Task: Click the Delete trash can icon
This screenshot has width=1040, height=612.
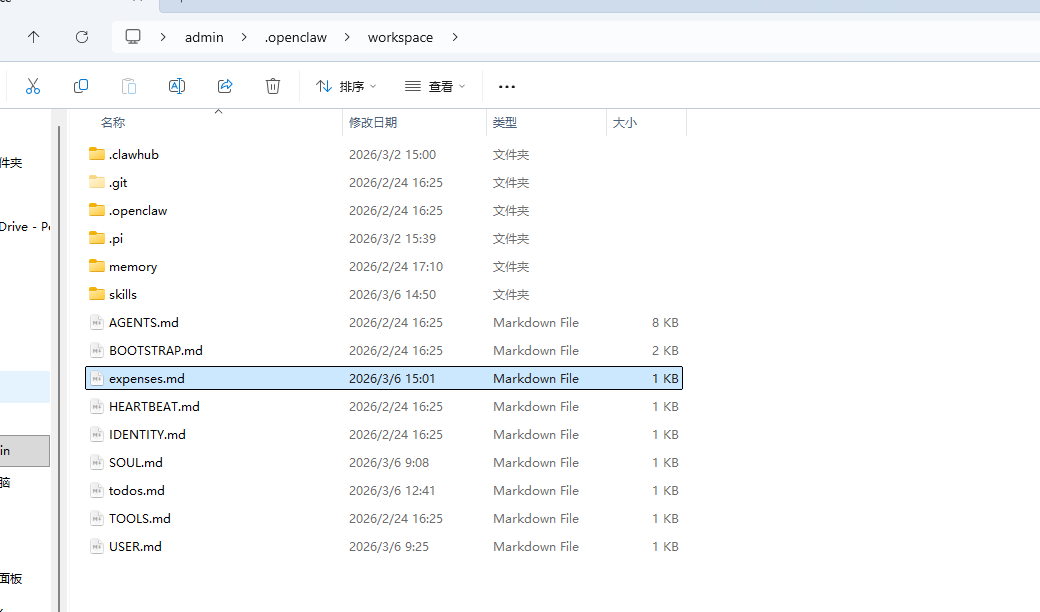Action: click(x=273, y=86)
